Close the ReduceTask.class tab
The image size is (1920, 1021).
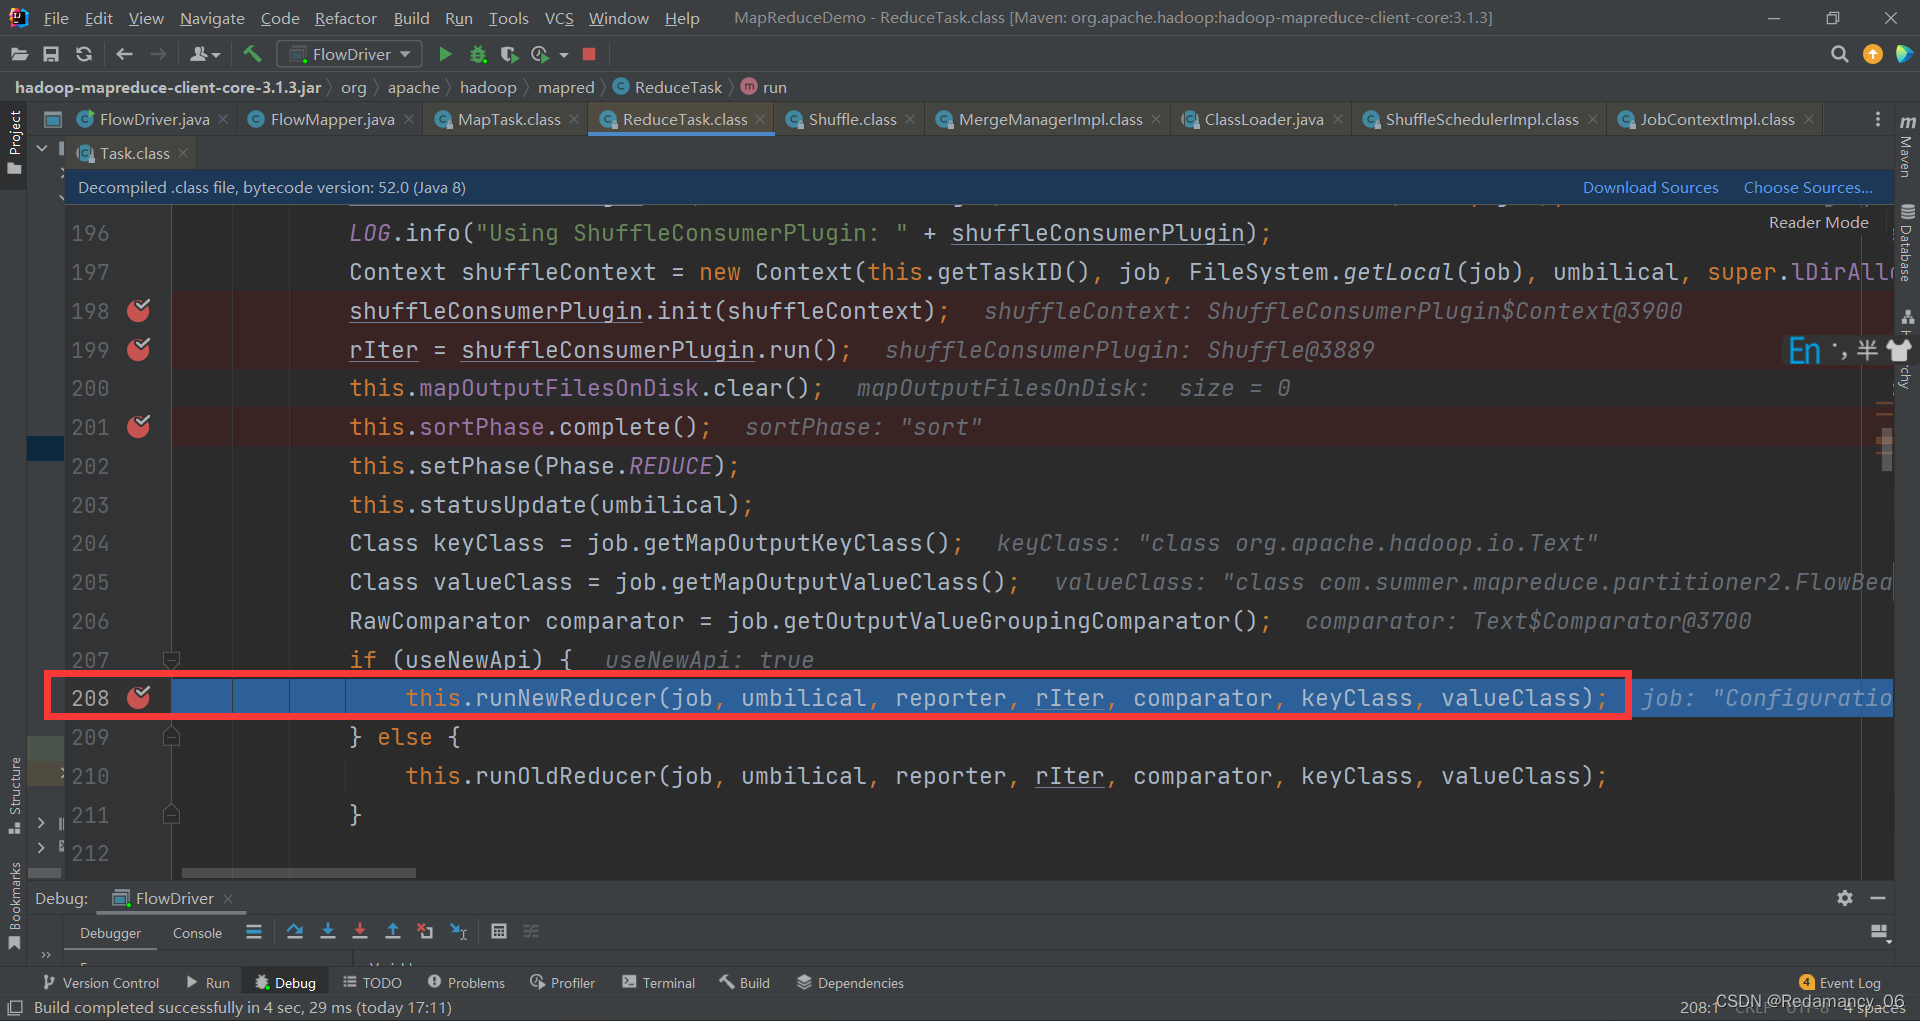pos(760,119)
